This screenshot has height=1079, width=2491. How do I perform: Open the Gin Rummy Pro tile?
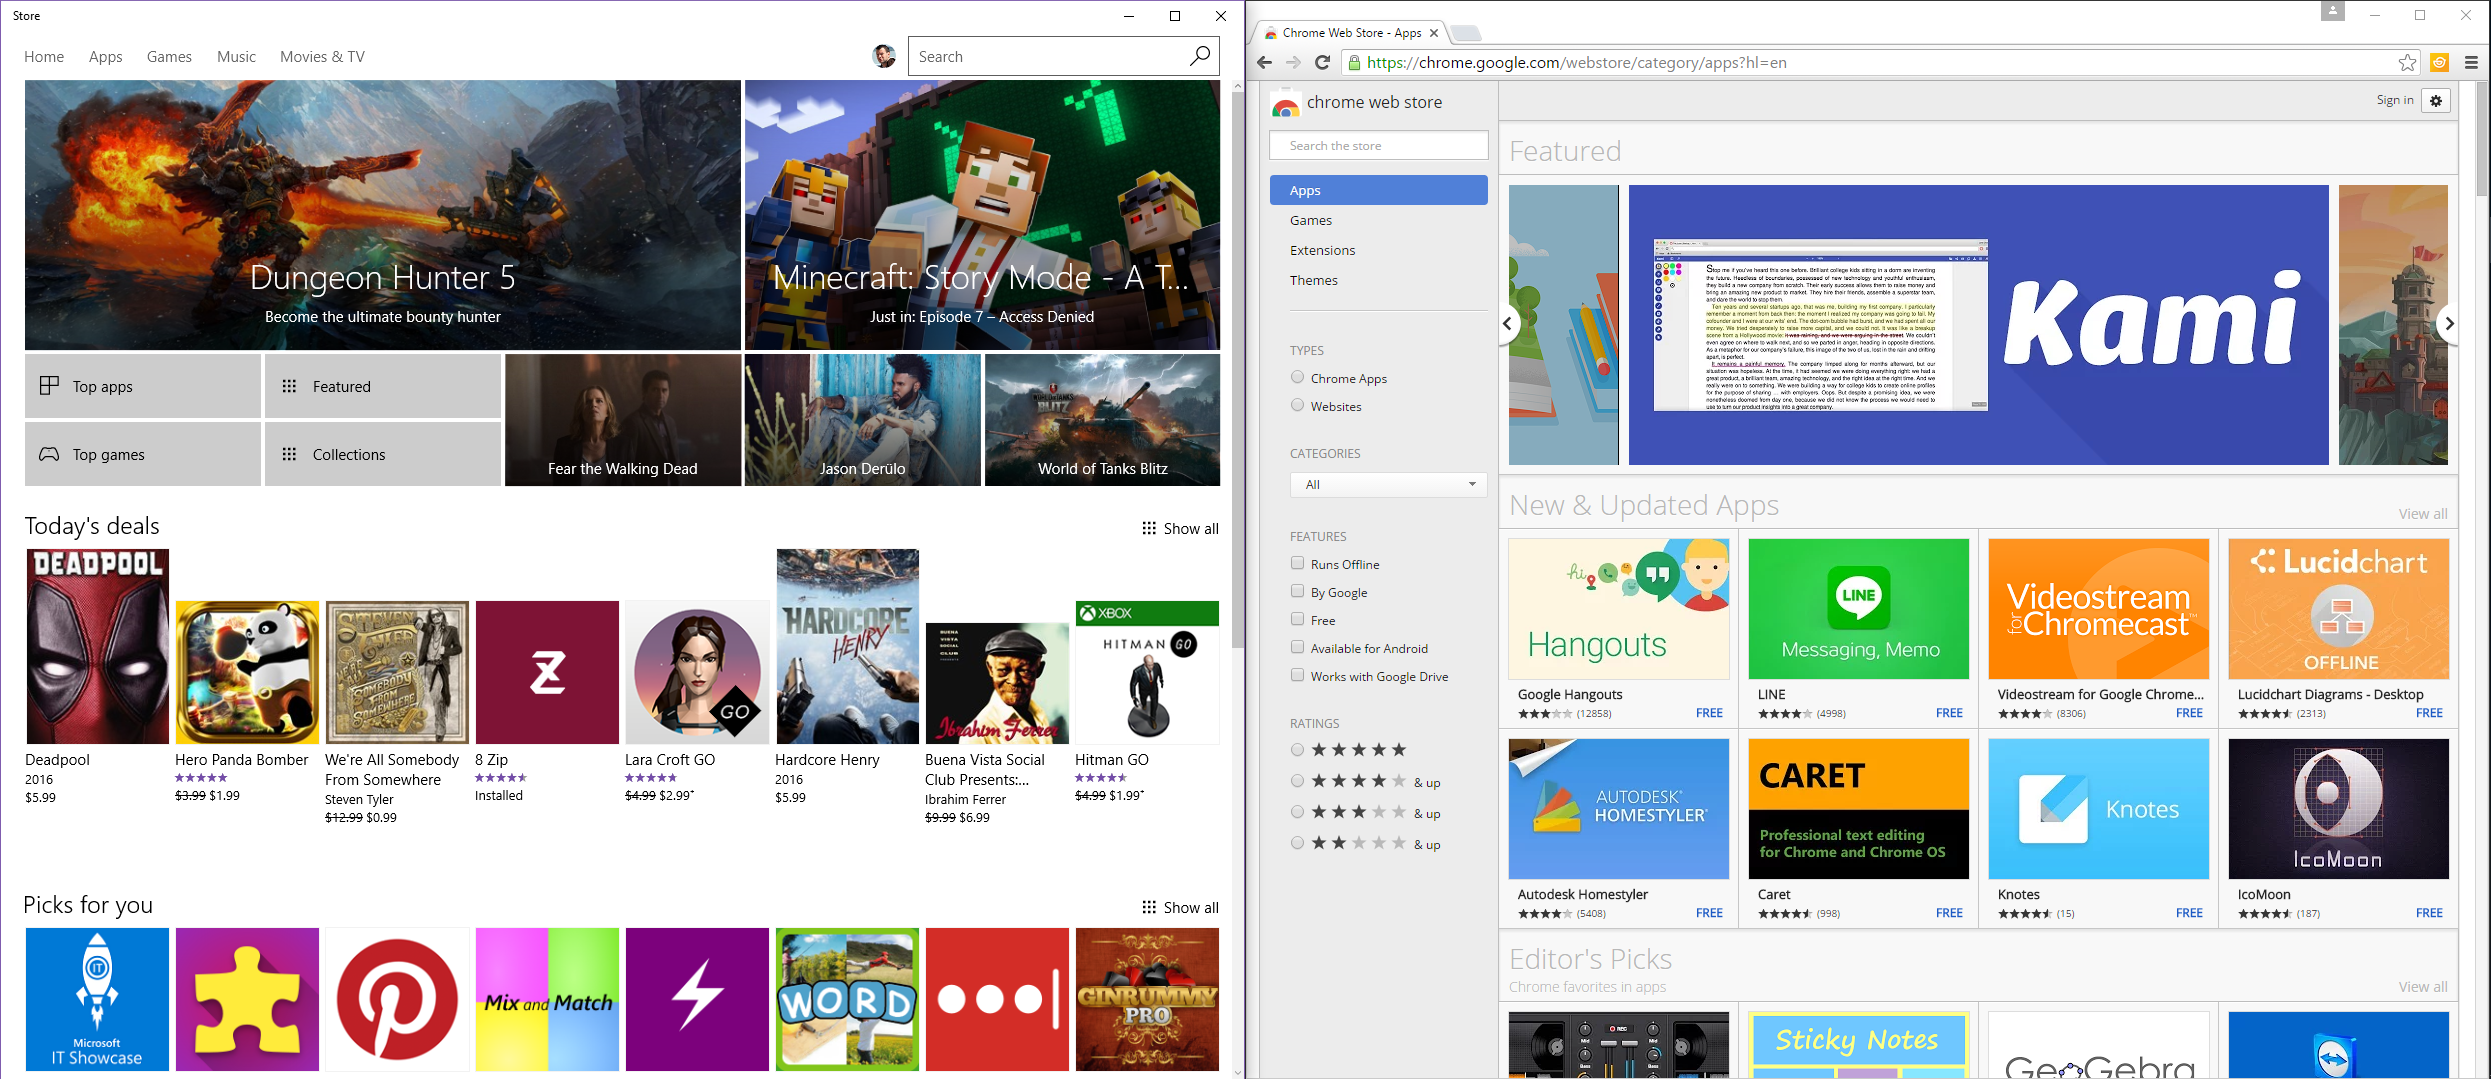tap(1147, 999)
